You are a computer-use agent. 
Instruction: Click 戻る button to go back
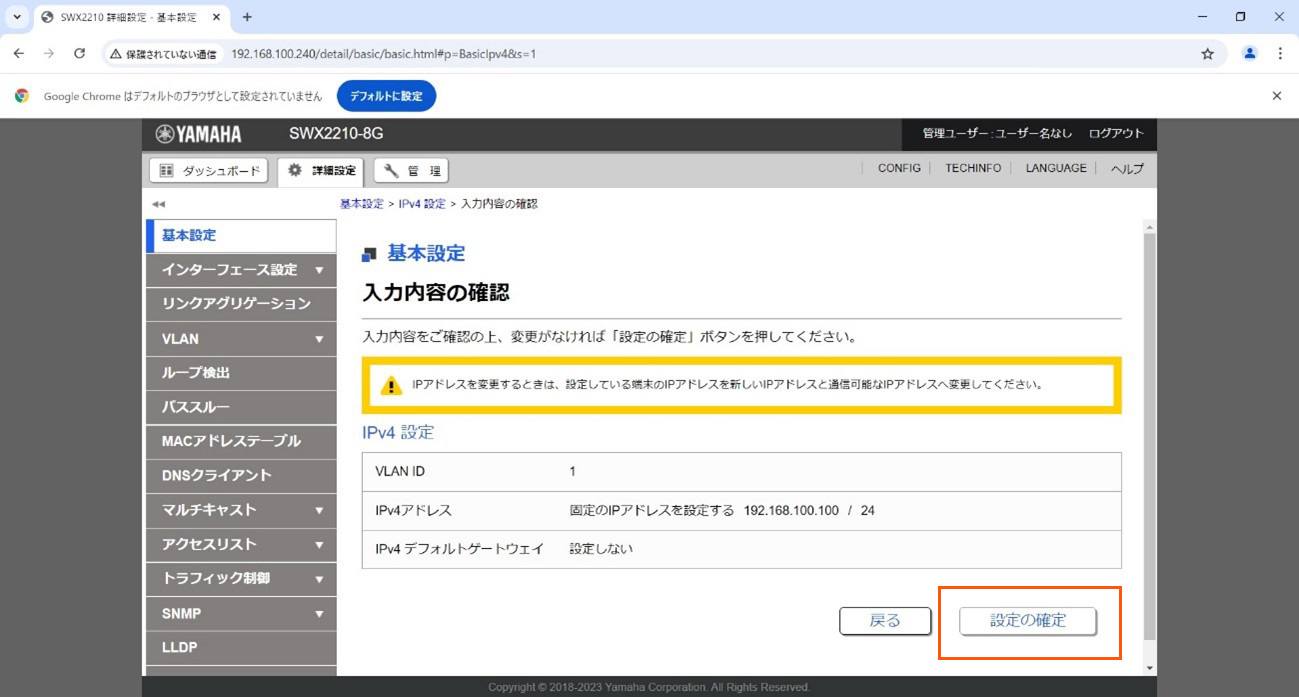coord(884,621)
